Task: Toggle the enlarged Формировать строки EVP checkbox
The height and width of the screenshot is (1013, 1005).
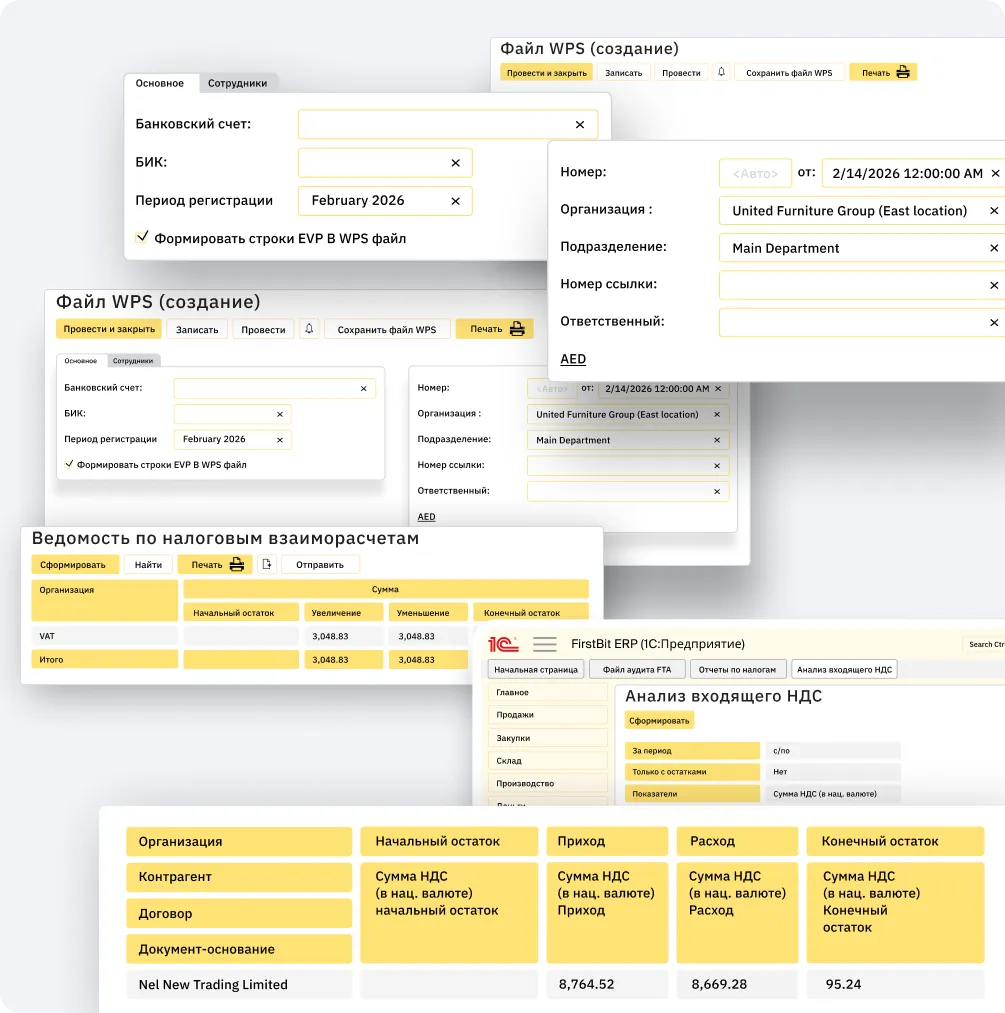Action: 142,238
